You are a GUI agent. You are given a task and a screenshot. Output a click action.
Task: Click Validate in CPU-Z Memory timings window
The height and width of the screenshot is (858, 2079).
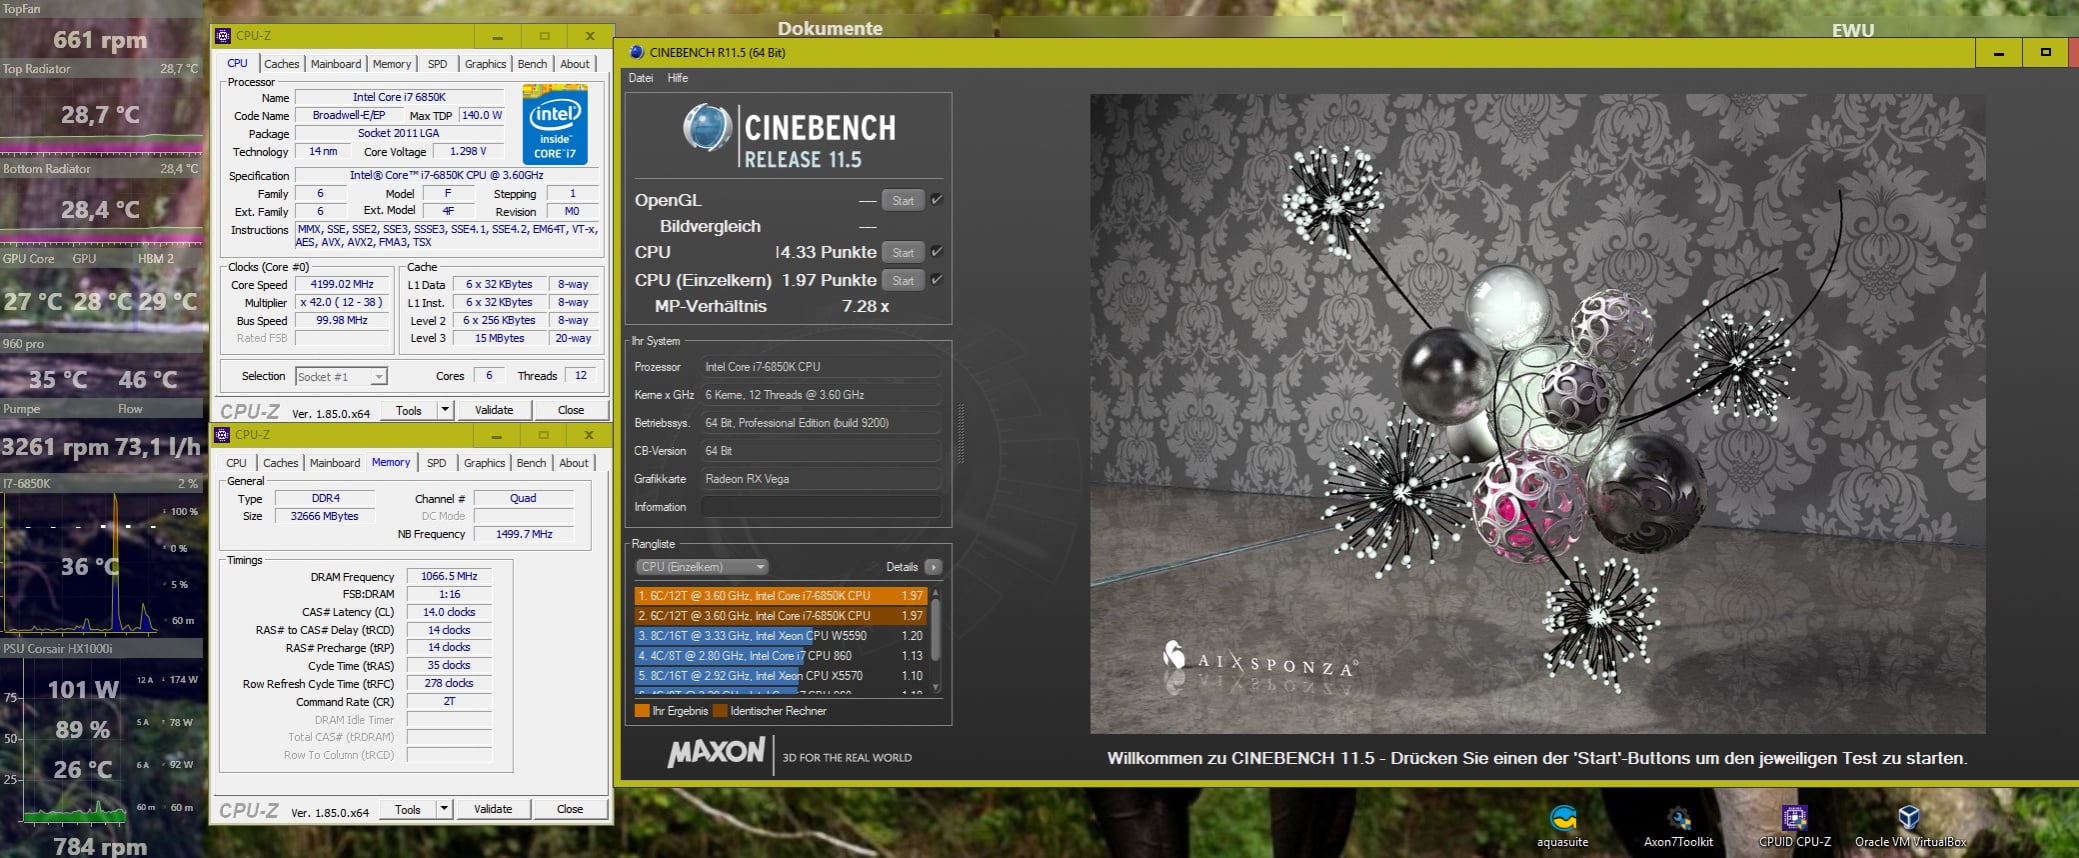point(493,809)
